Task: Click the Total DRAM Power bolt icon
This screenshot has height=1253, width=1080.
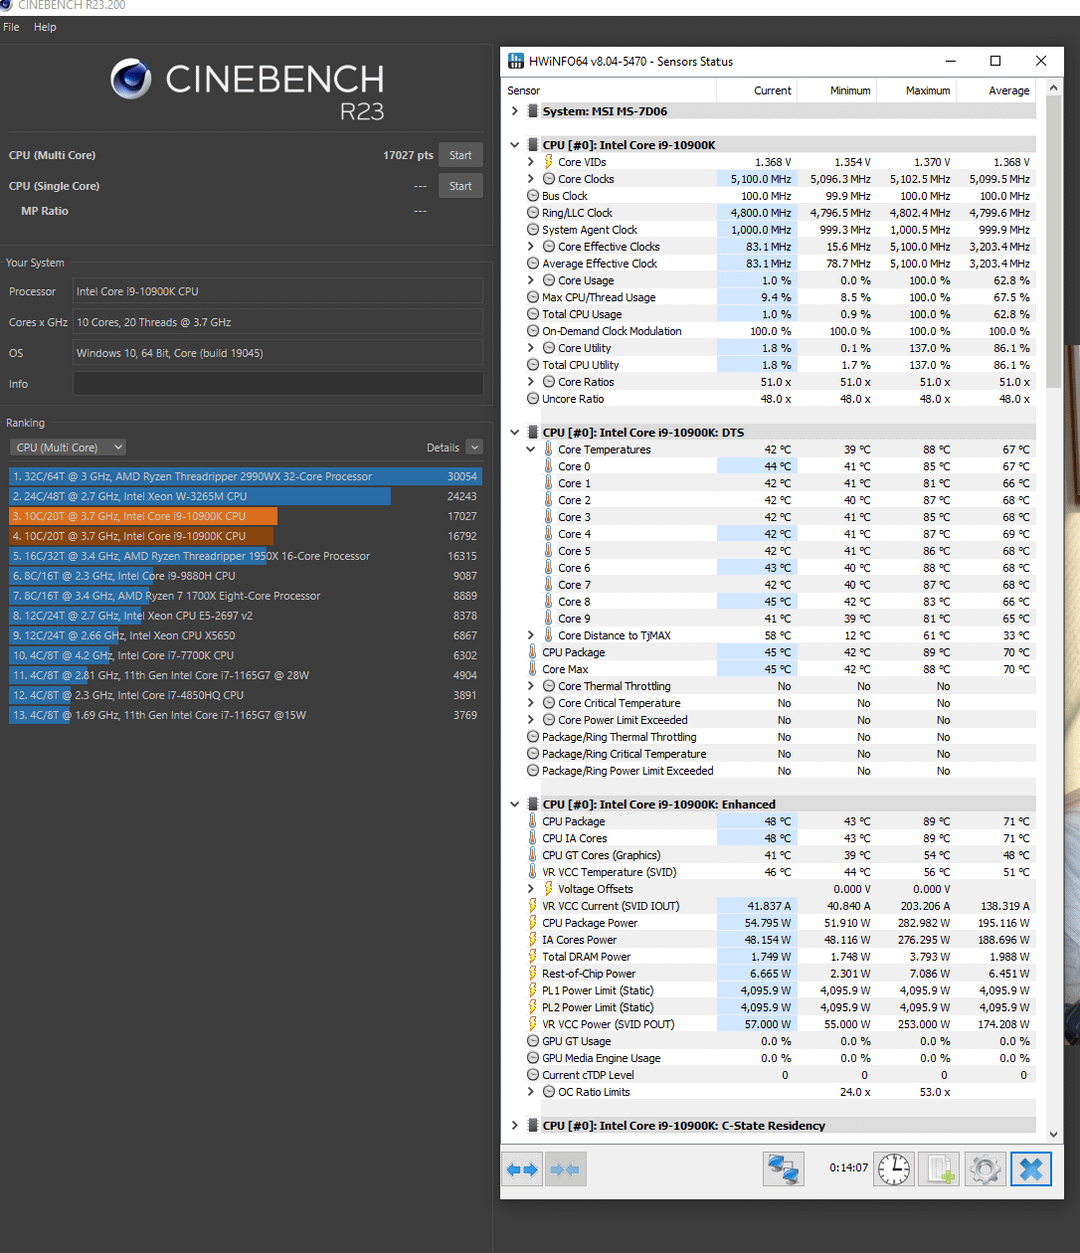Action: [x=532, y=957]
